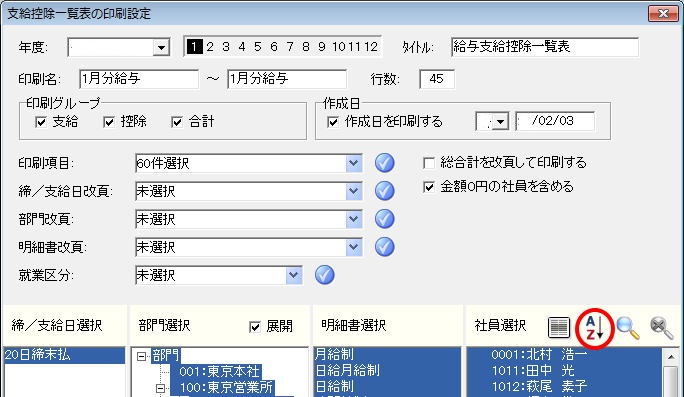Open the 明細書改頁 dropdown

[x=354, y=247]
